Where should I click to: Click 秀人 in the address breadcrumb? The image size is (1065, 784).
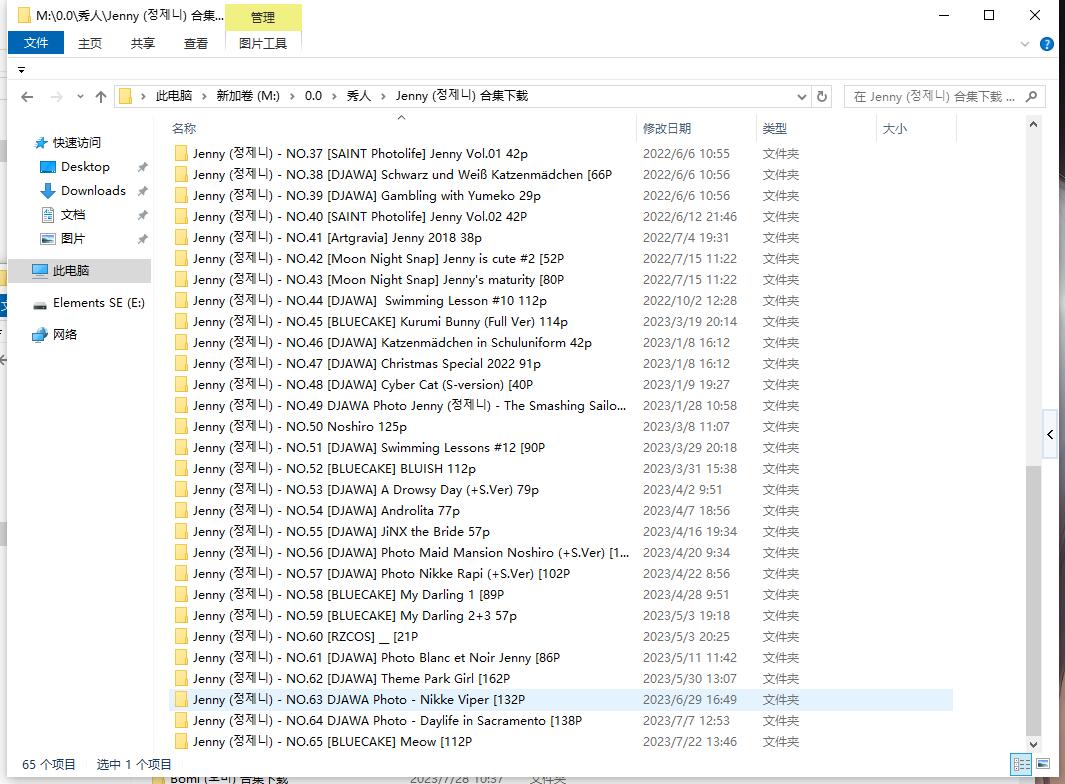pyautogui.click(x=359, y=96)
